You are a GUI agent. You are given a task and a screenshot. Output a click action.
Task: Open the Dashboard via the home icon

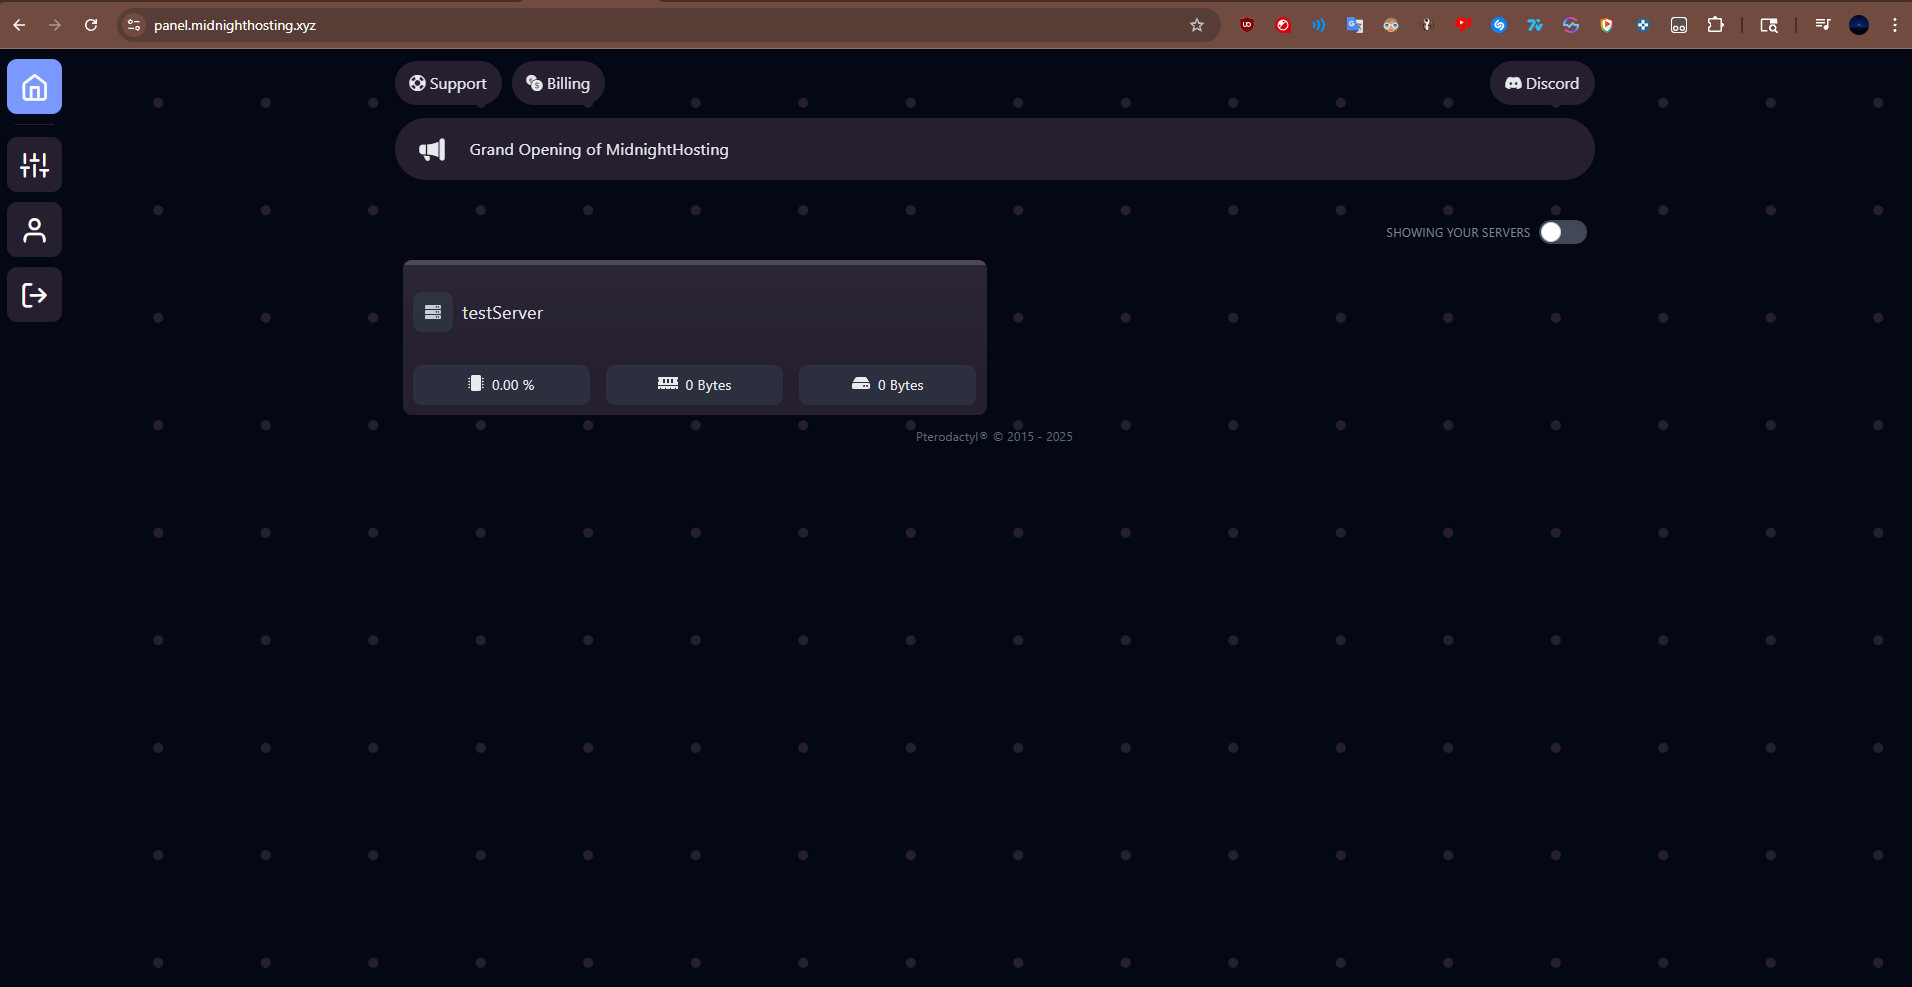click(x=34, y=86)
